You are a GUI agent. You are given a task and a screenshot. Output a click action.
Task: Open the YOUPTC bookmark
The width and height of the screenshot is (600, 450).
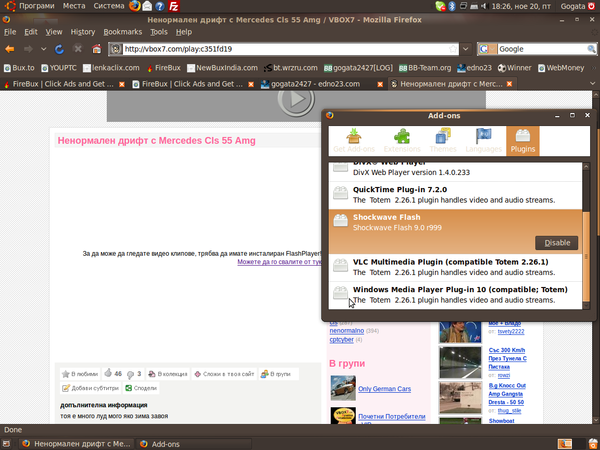(x=59, y=68)
